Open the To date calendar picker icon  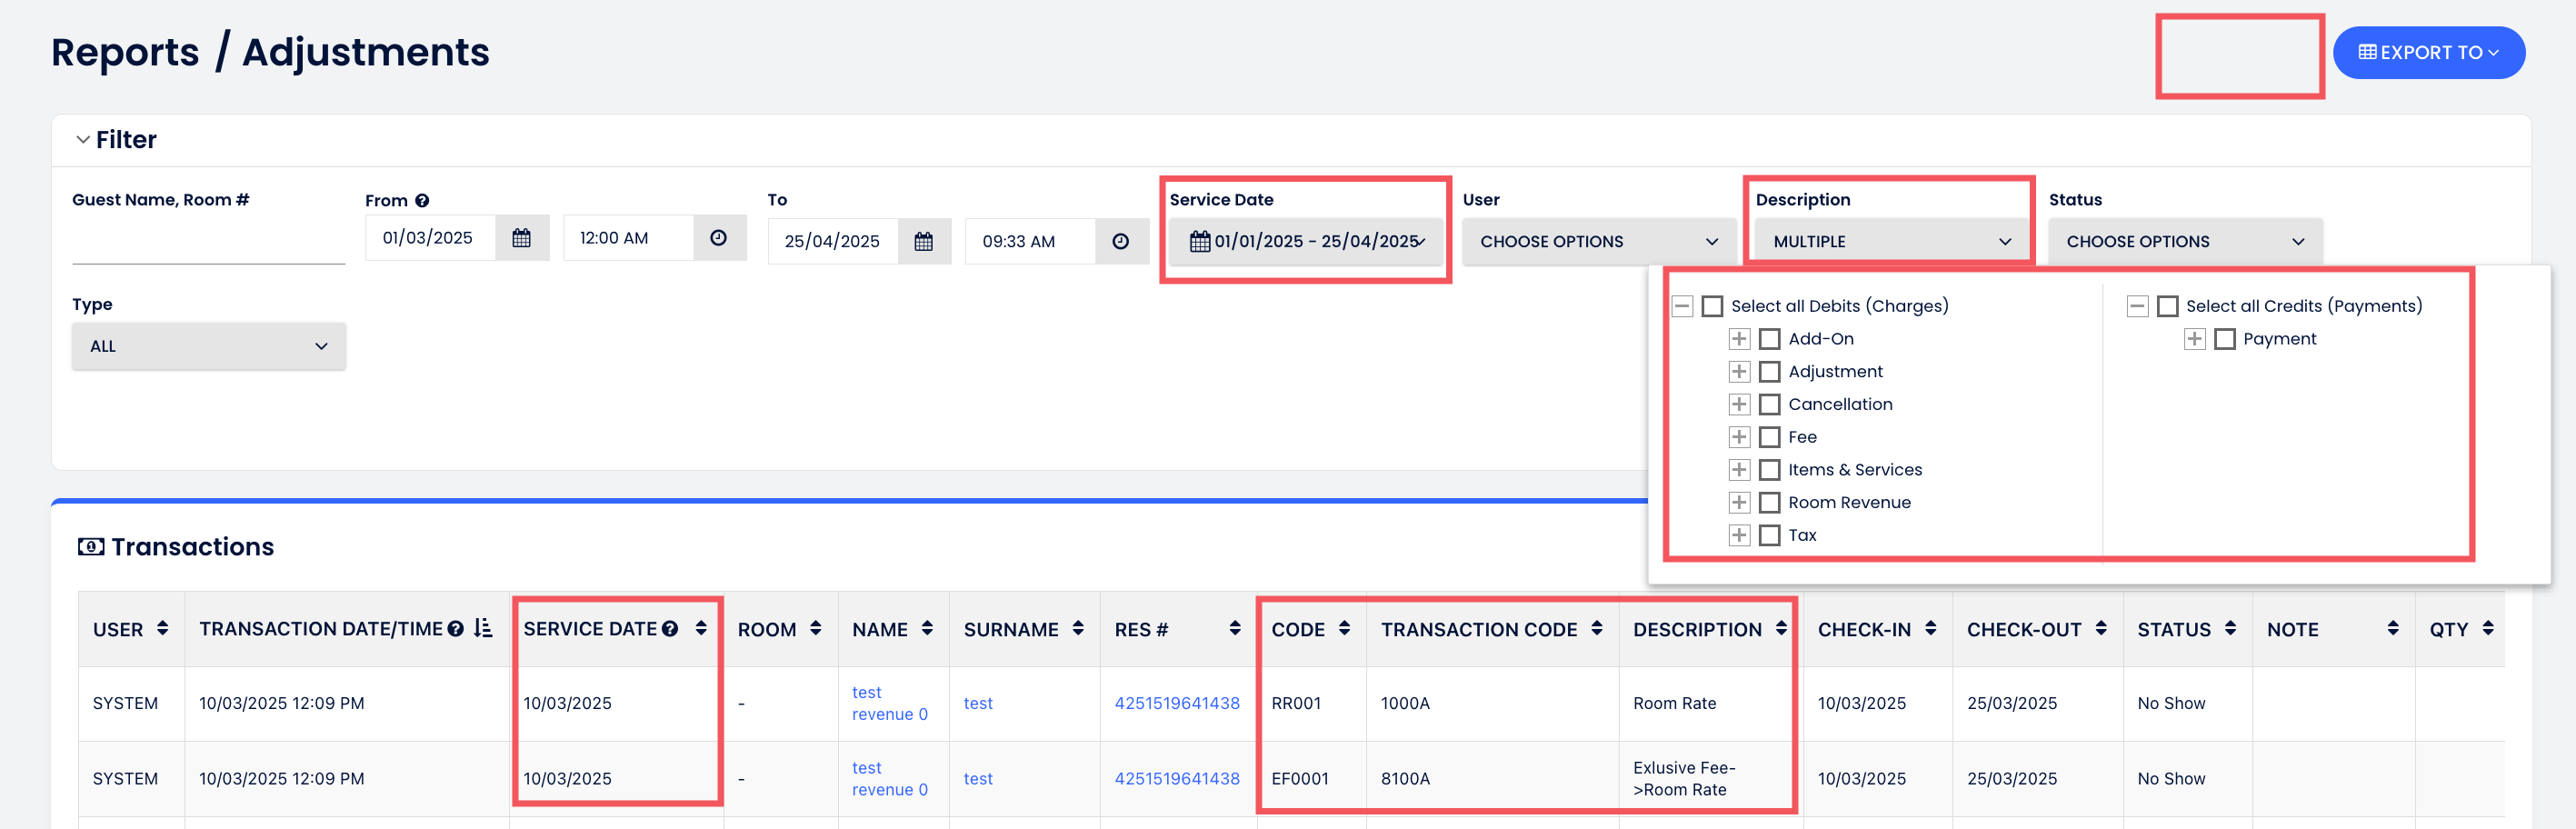923,242
